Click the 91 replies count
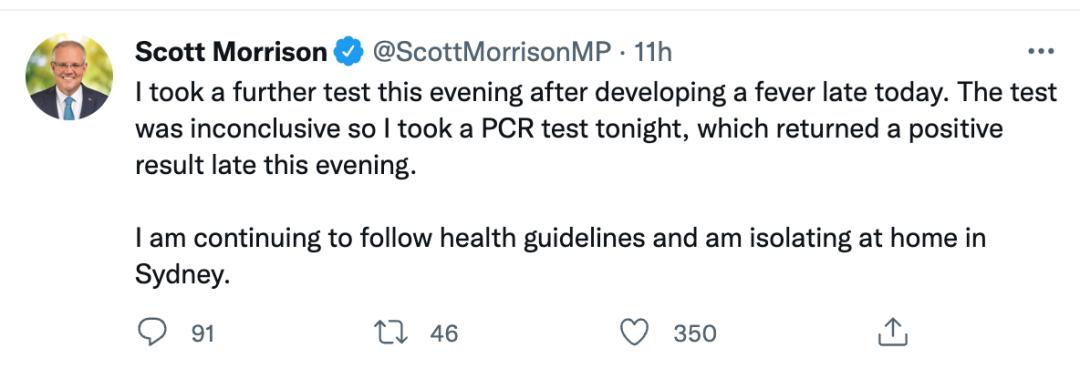Image resolution: width=1080 pixels, height=379 pixels. point(202,334)
